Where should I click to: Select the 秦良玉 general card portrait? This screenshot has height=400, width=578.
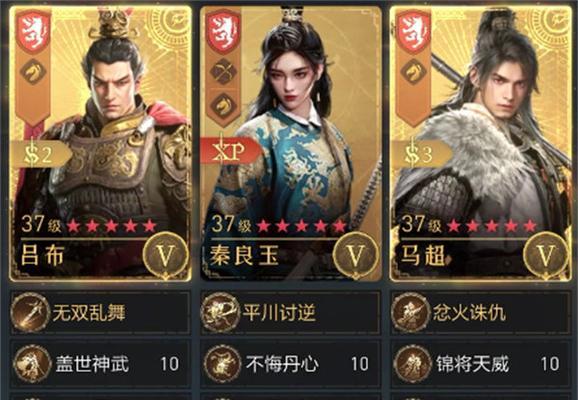click(290, 144)
